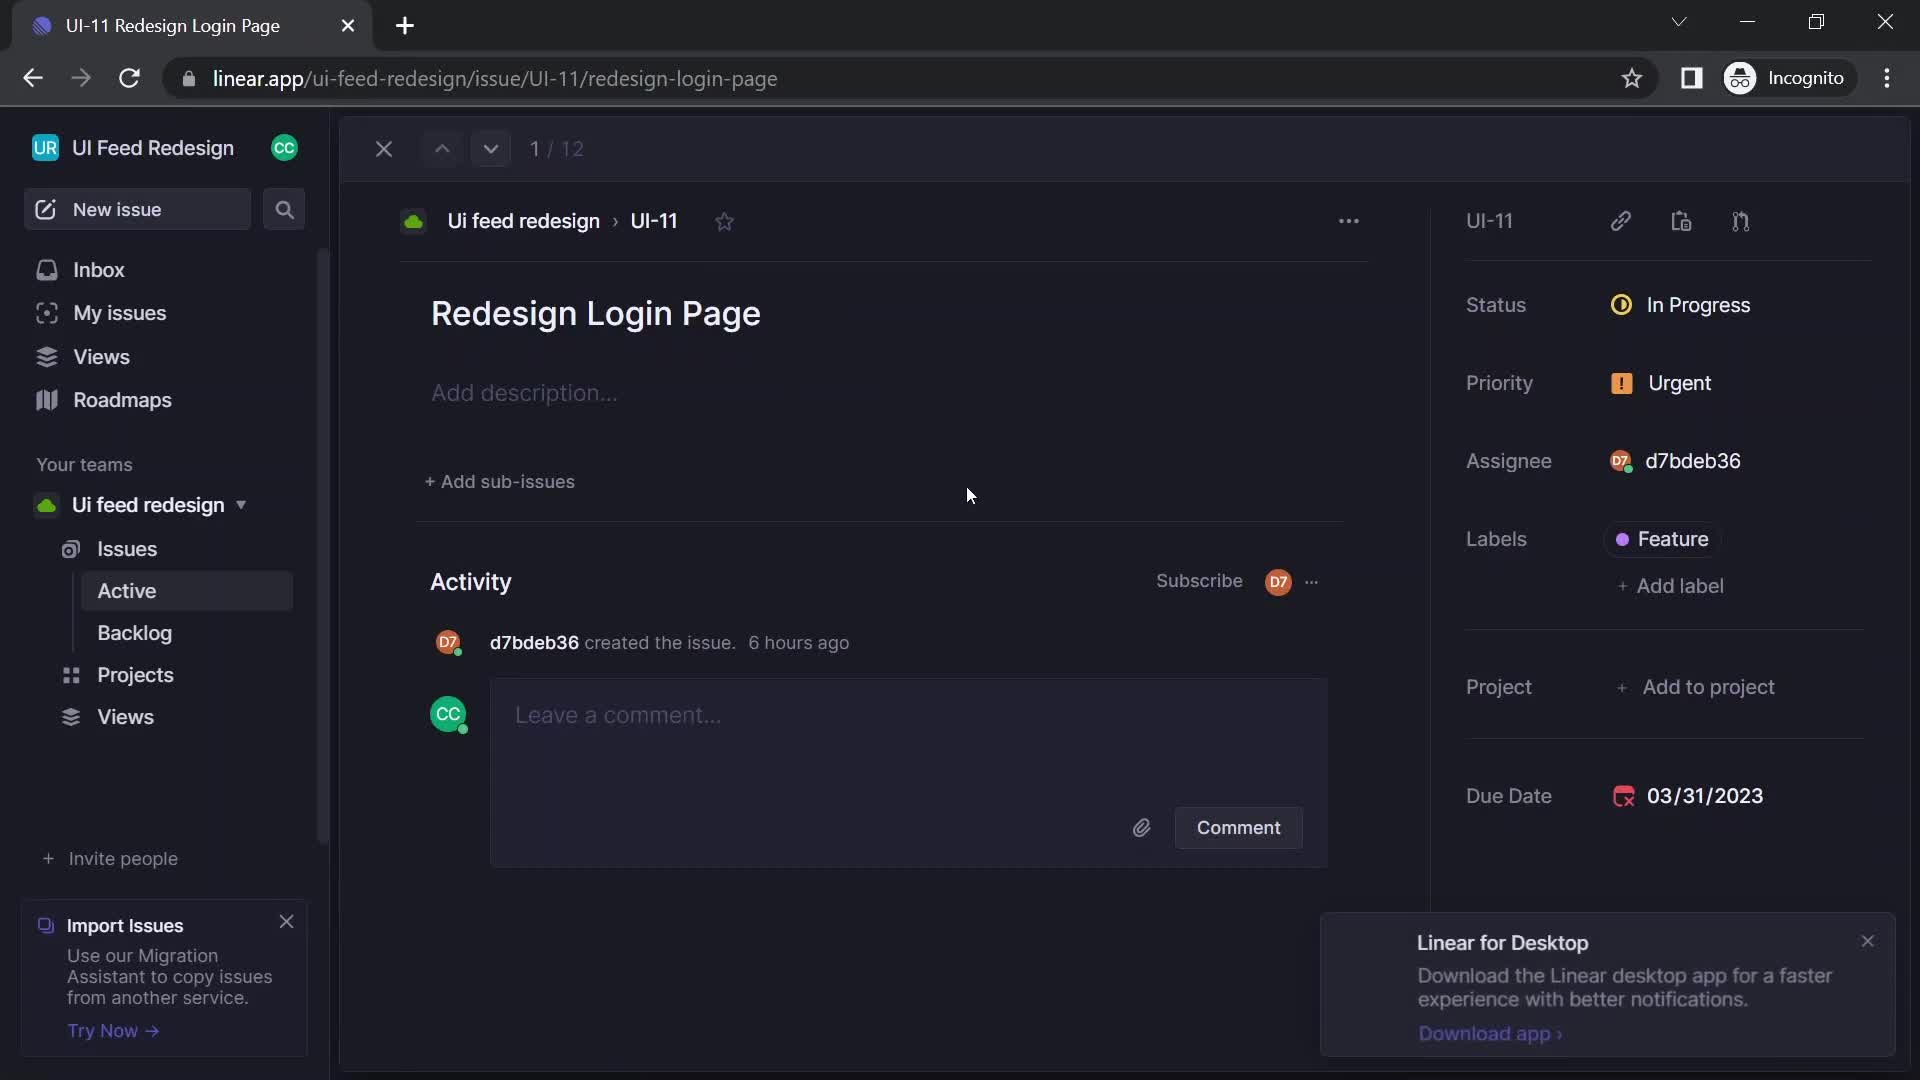Click the star/bookmark icon on issue
The height and width of the screenshot is (1080, 1920).
[724, 222]
